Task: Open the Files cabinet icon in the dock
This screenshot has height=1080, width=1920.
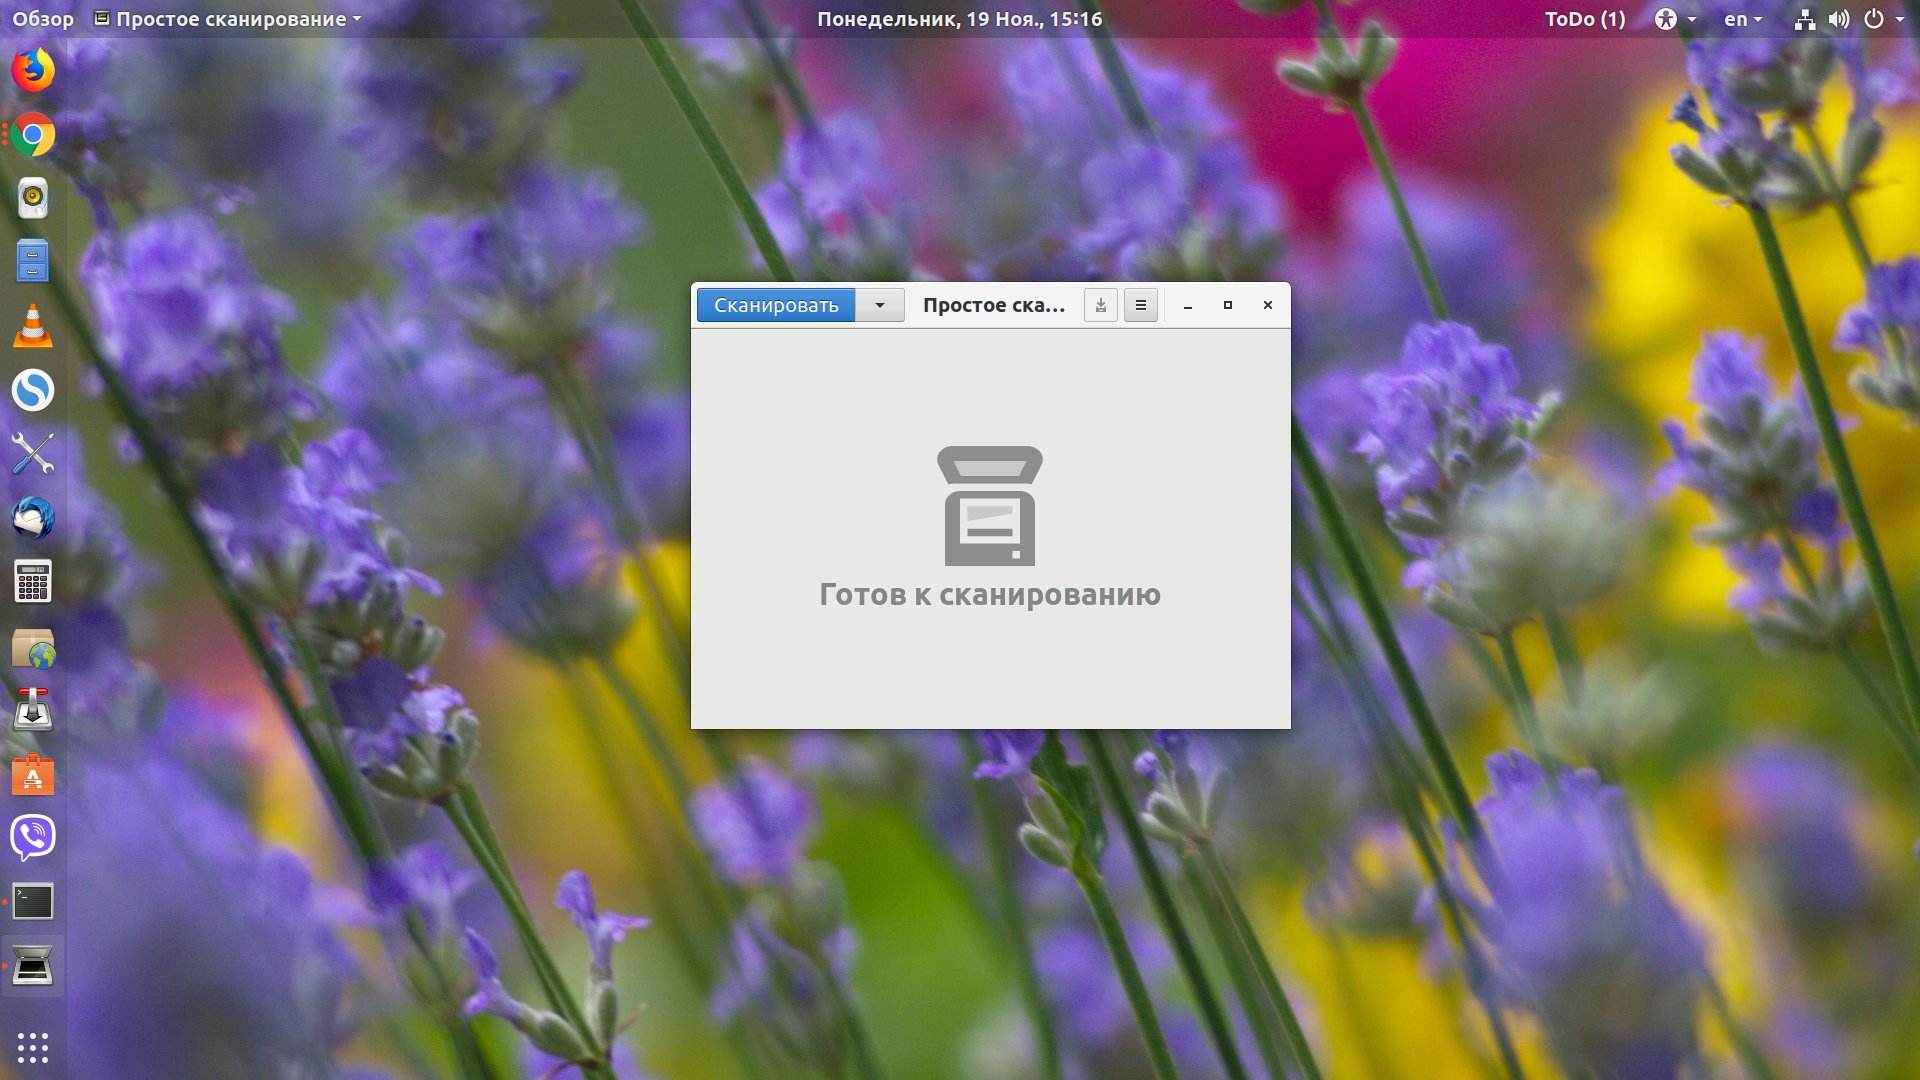Action: coord(33,262)
